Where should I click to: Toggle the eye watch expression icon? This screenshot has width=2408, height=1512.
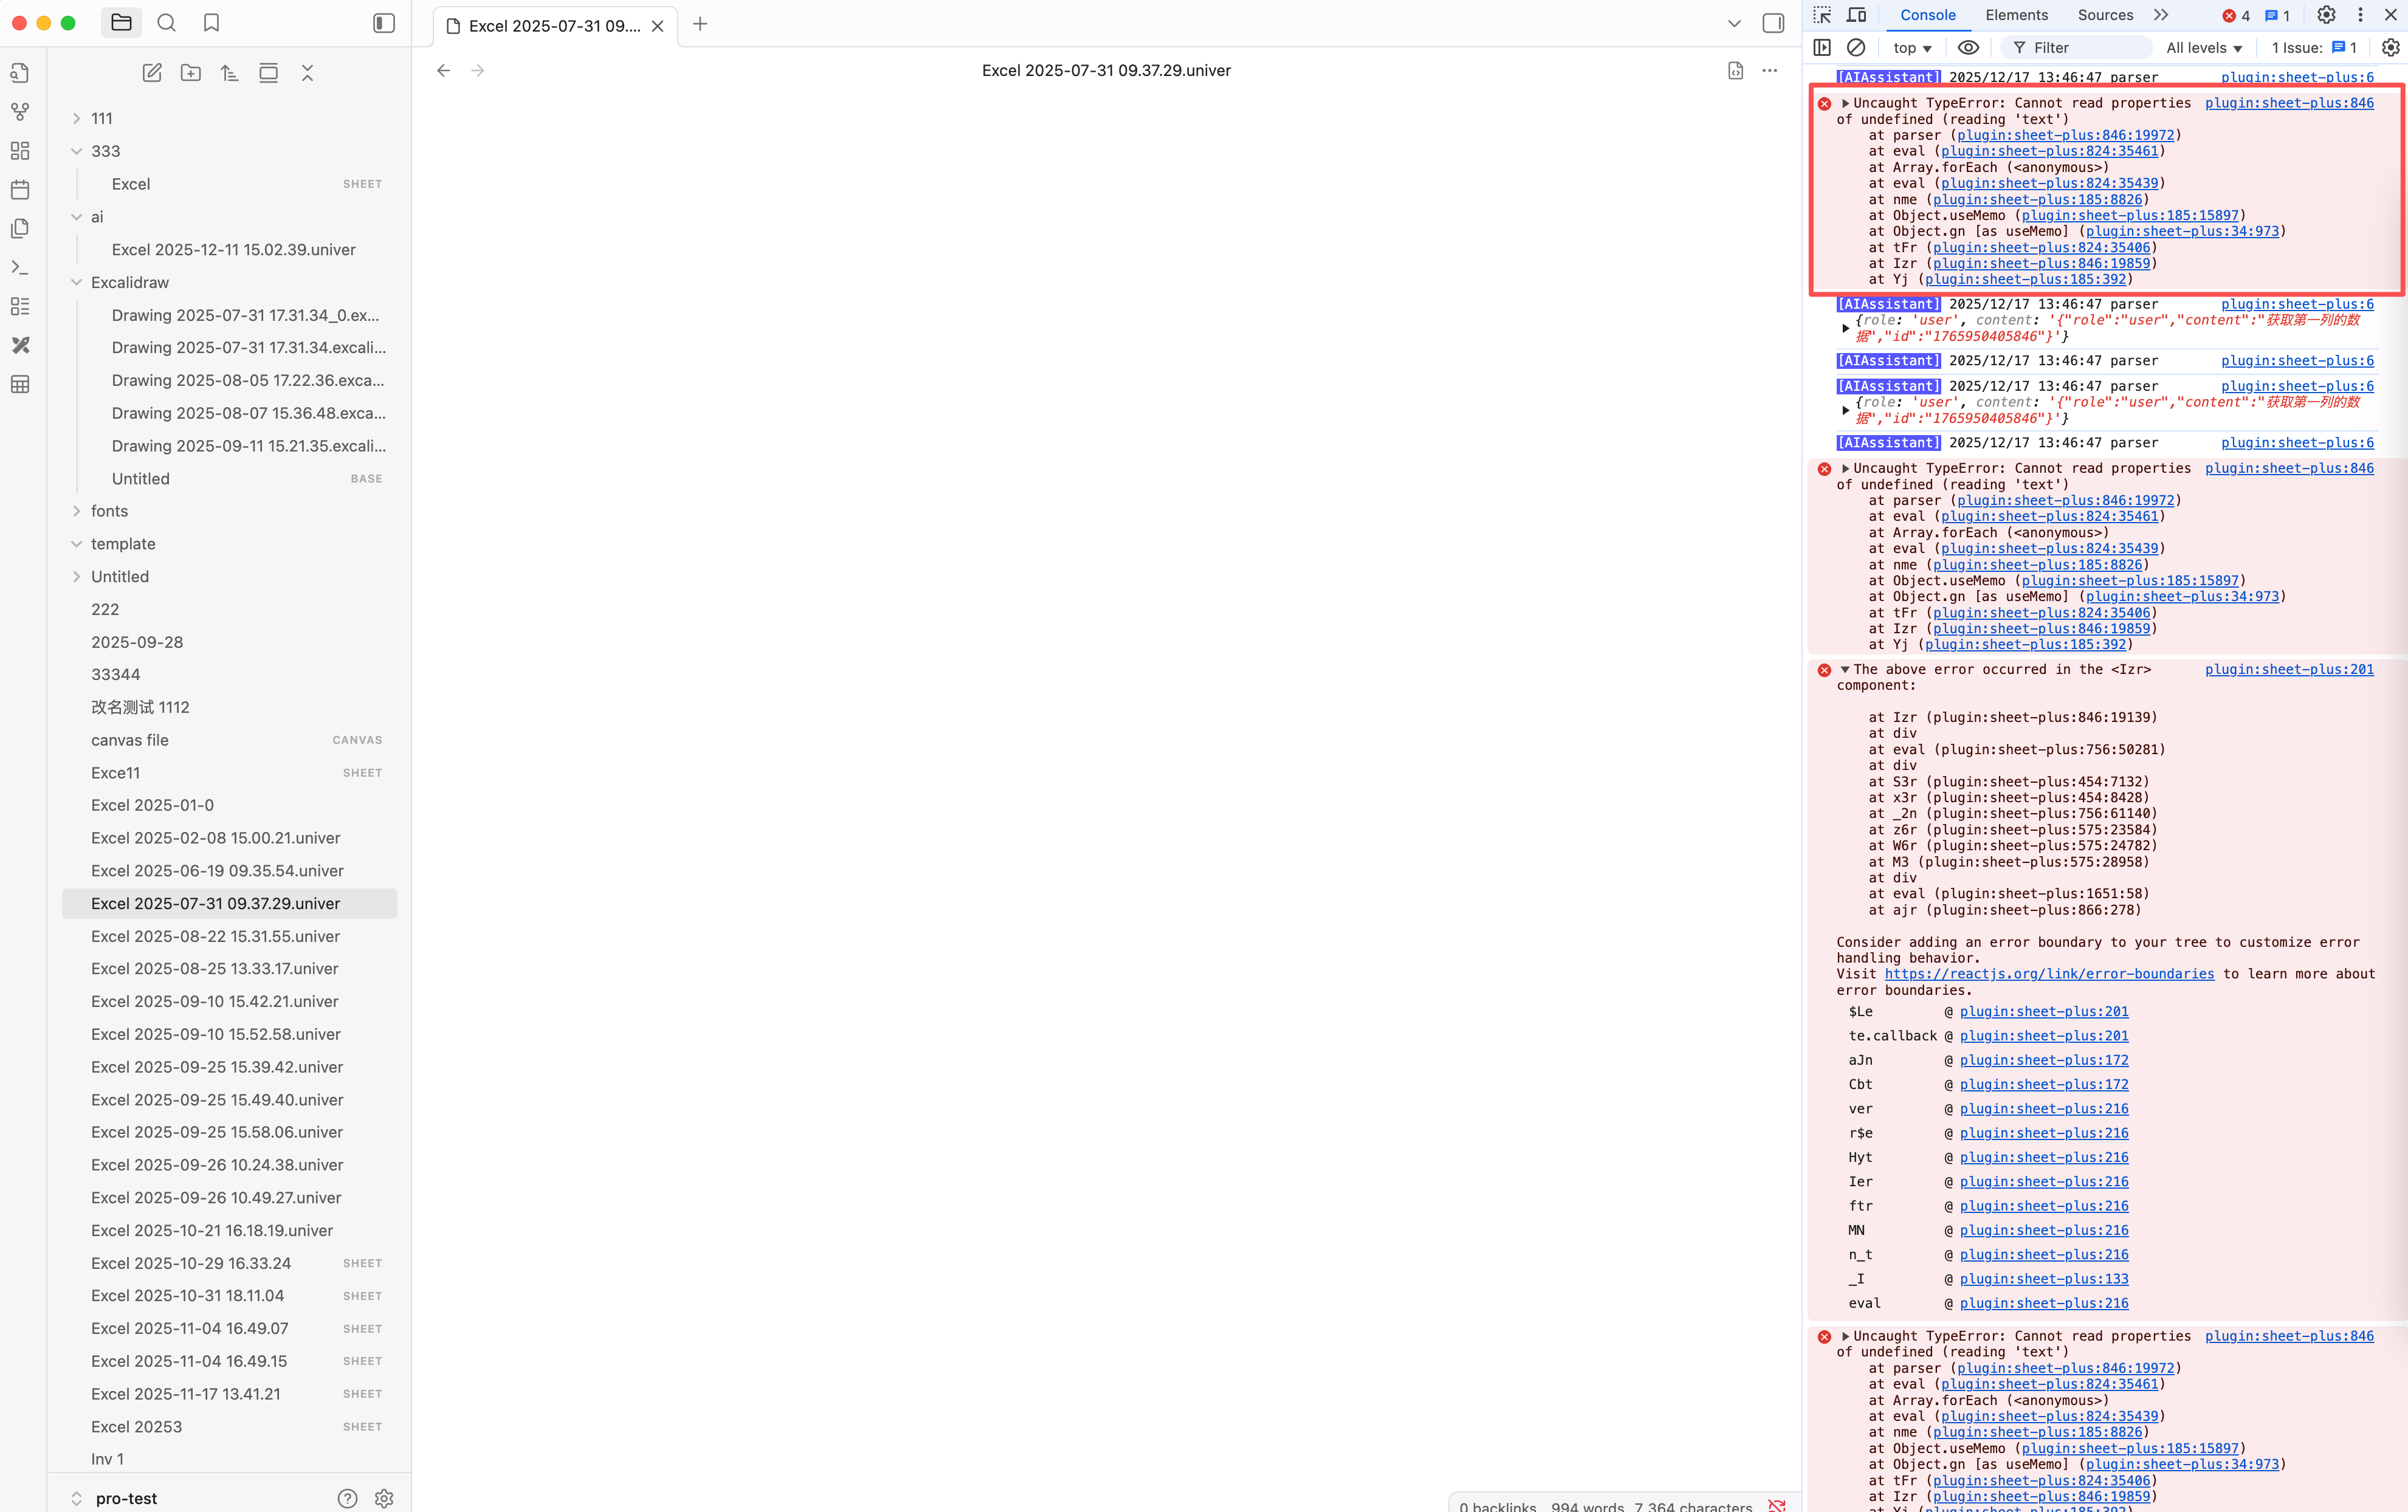click(1967, 47)
